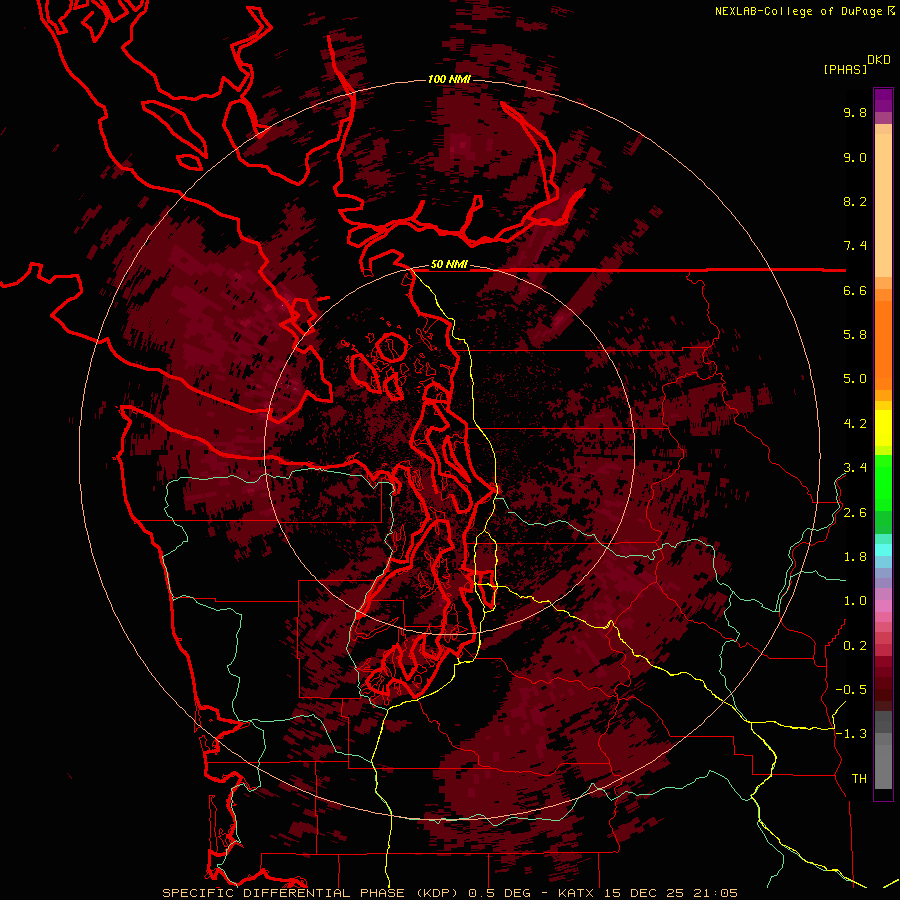900x900 pixels.
Task: Click the 9.0 scale value
Action: (x=855, y=157)
